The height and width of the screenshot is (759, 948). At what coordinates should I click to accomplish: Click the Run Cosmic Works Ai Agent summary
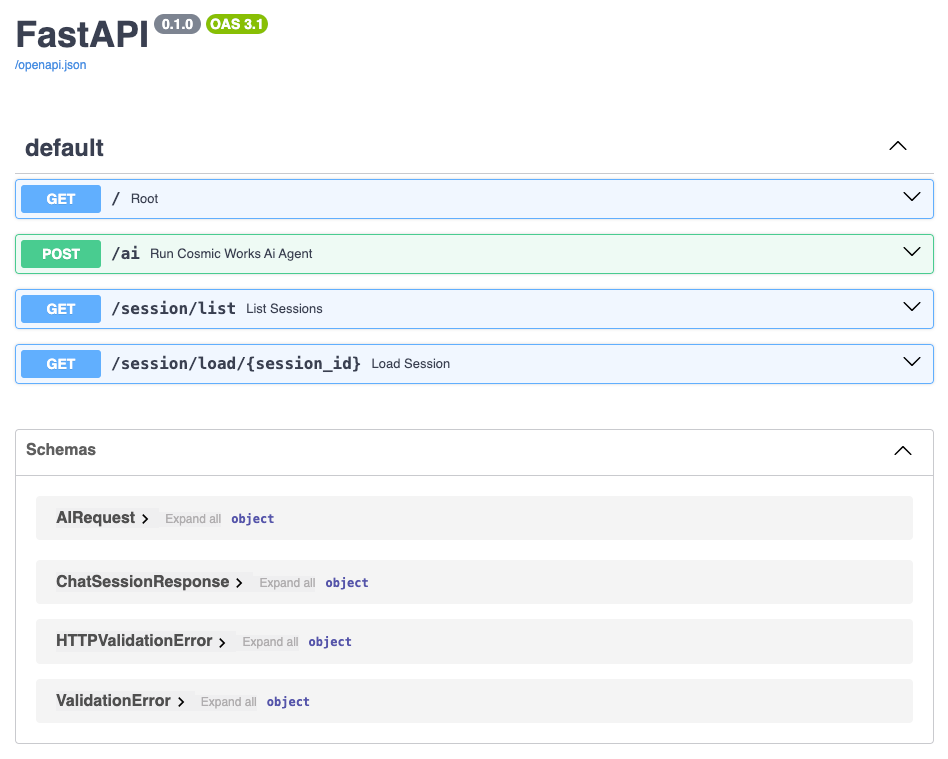click(231, 254)
